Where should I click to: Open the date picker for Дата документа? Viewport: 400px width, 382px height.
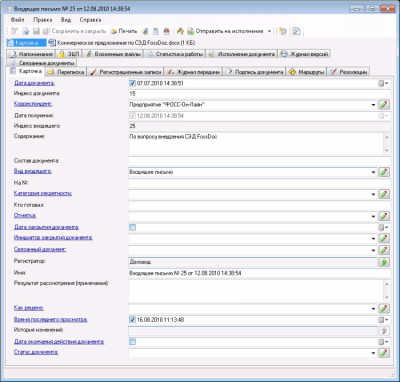pos(383,83)
